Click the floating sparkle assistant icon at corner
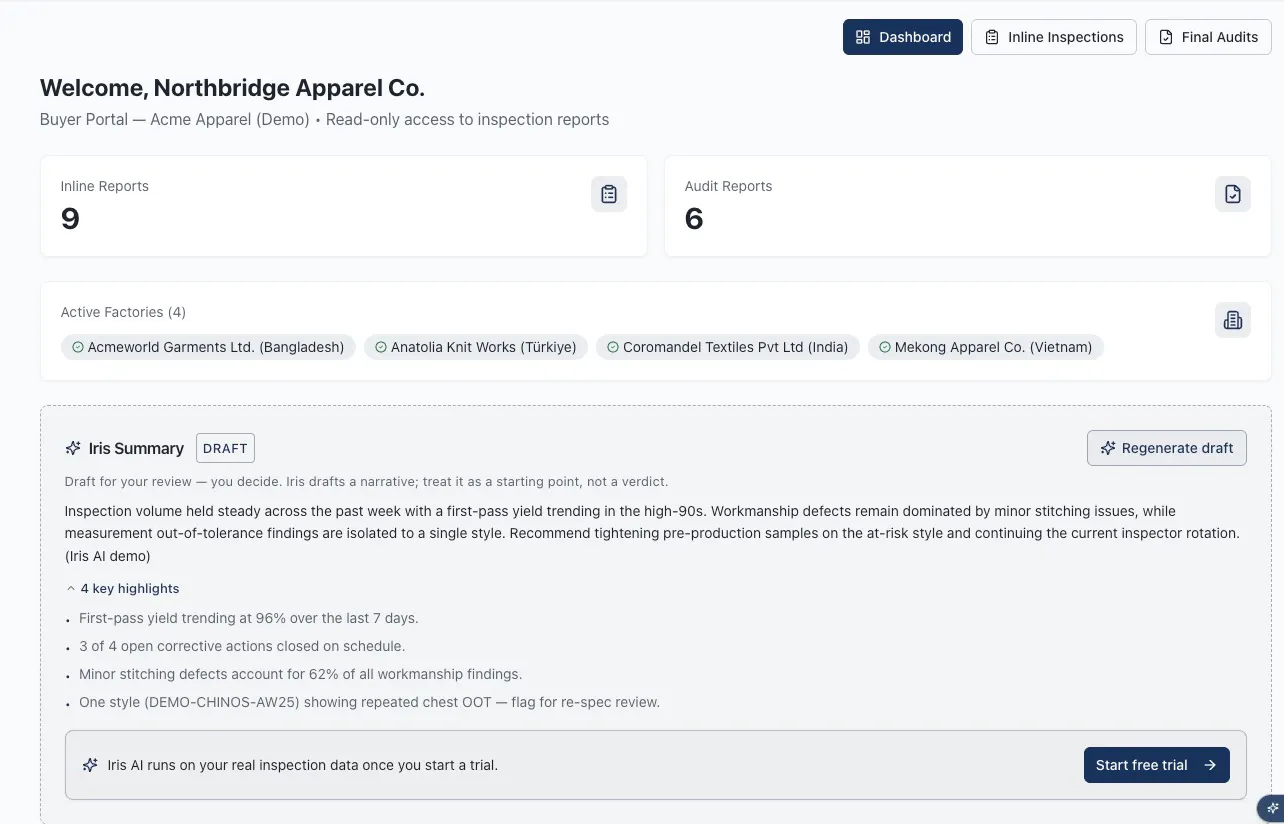The image size is (1284, 824). click(x=1272, y=808)
